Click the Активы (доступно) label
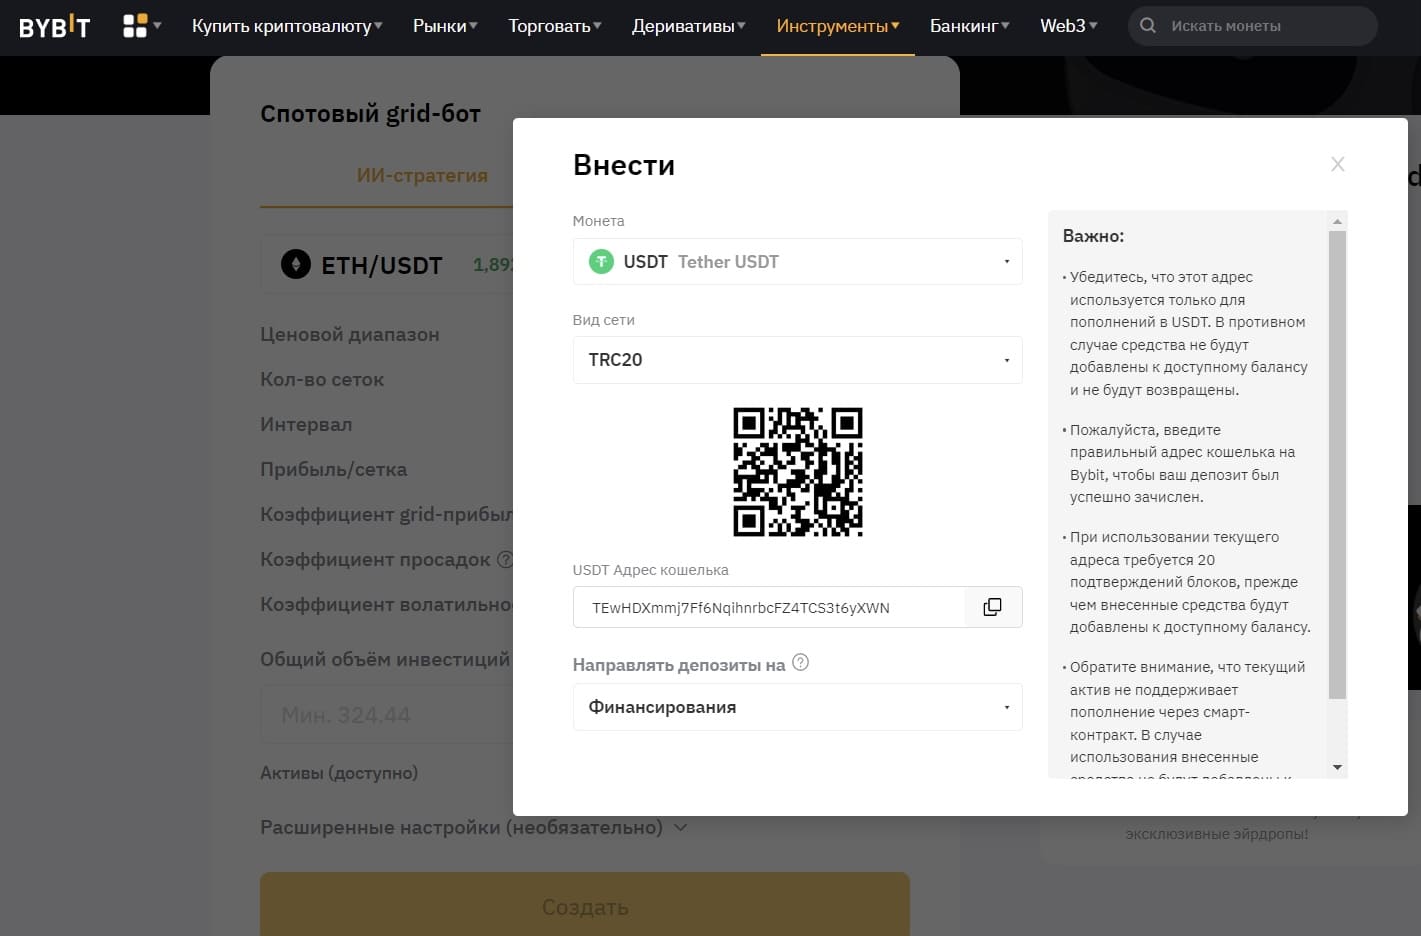This screenshot has width=1421, height=936. 339,773
